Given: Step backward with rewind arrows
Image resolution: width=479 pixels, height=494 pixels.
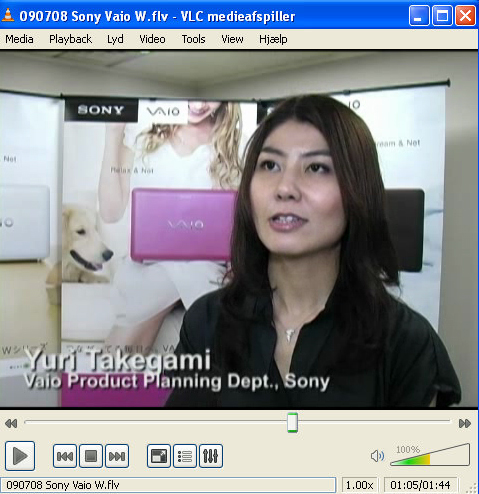Looking at the screenshot, I should 11,424.
